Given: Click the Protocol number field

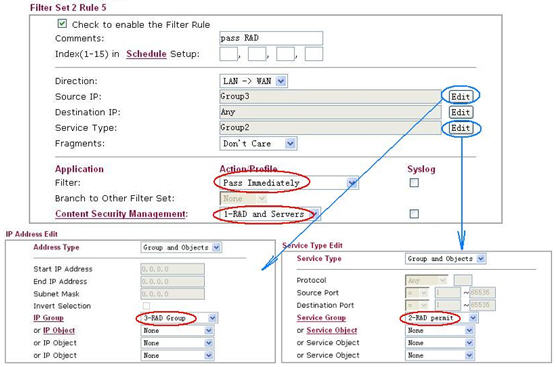Looking at the screenshot, I should pyautogui.click(x=463, y=280).
